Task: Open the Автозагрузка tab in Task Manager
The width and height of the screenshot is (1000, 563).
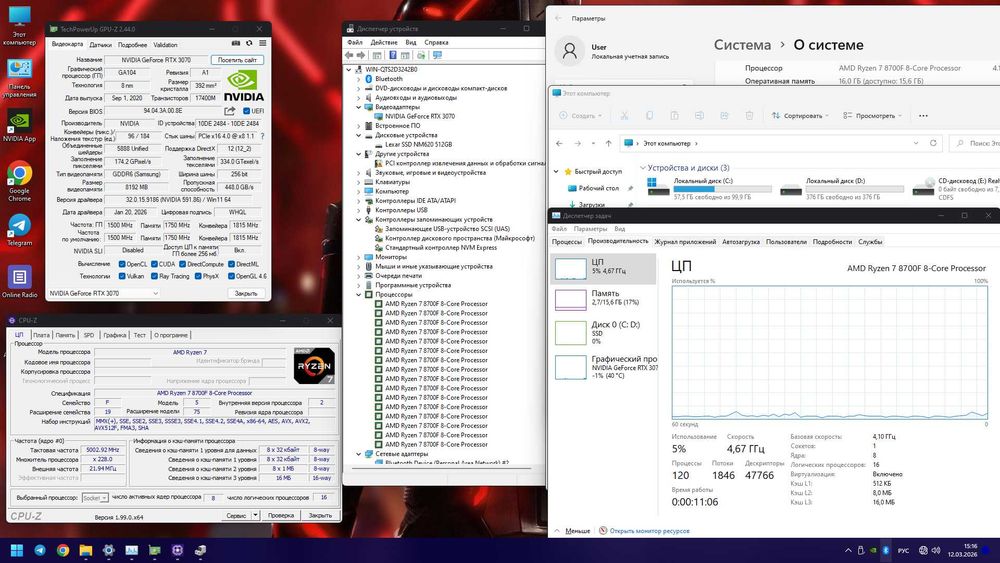Action: (x=740, y=241)
